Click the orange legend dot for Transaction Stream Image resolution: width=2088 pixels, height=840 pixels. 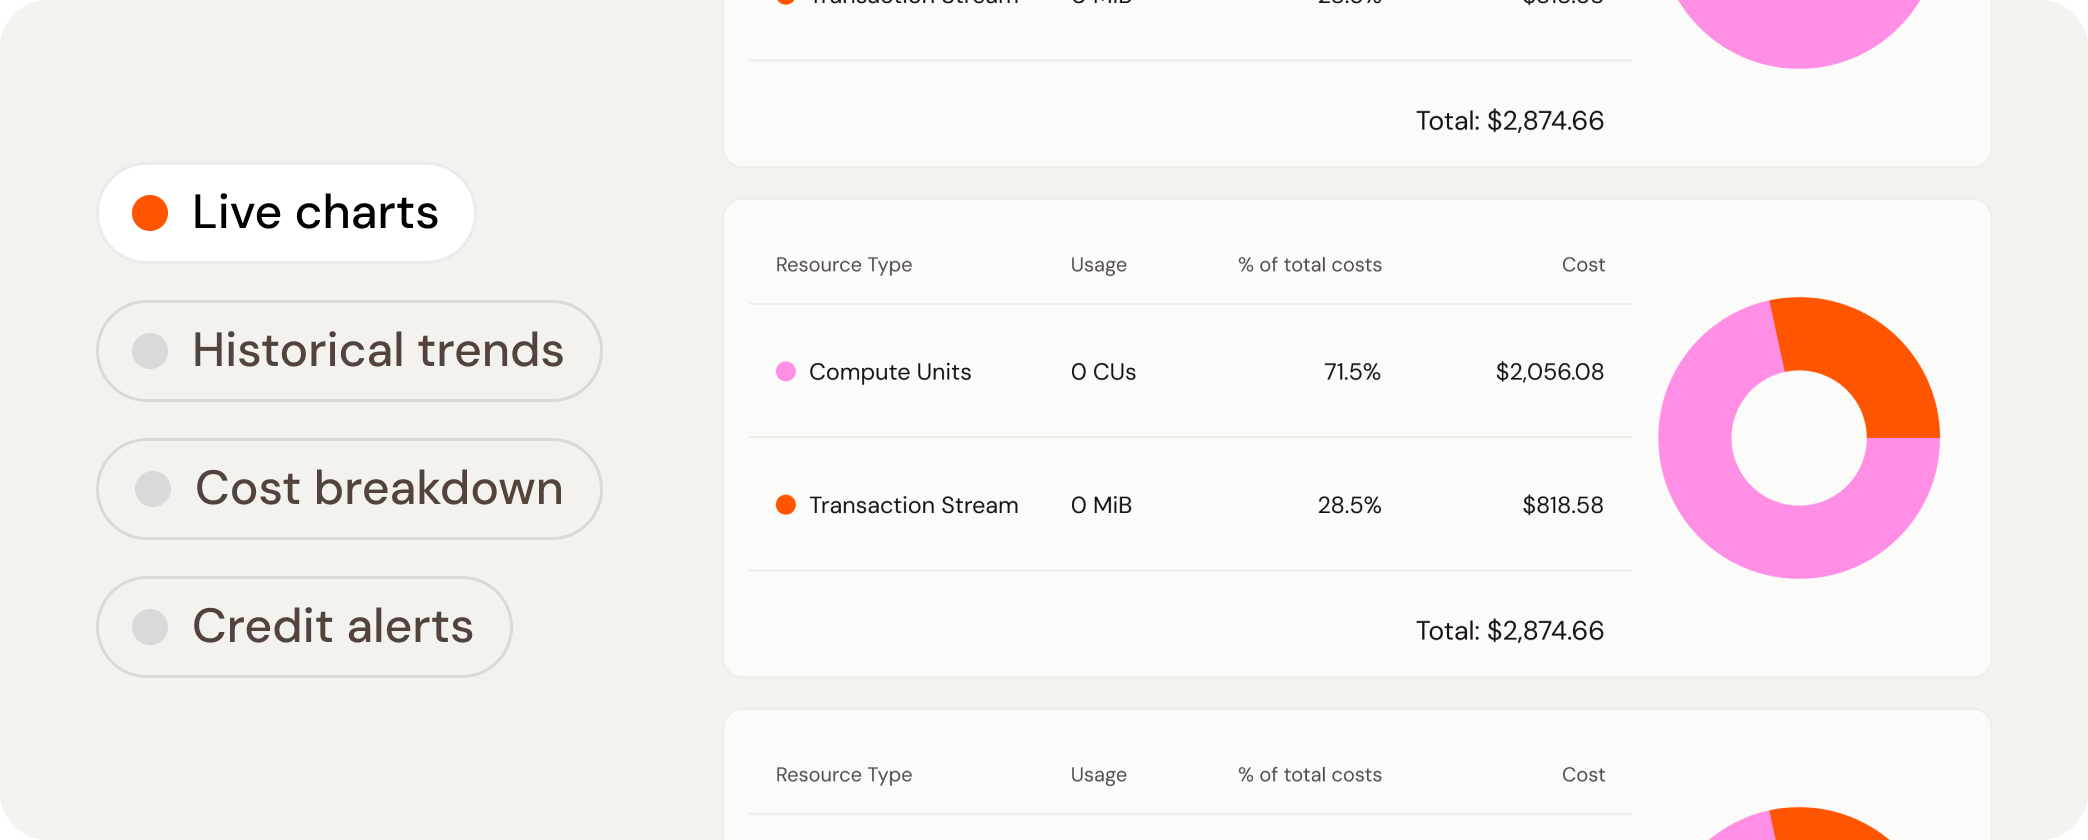point(786,505)
